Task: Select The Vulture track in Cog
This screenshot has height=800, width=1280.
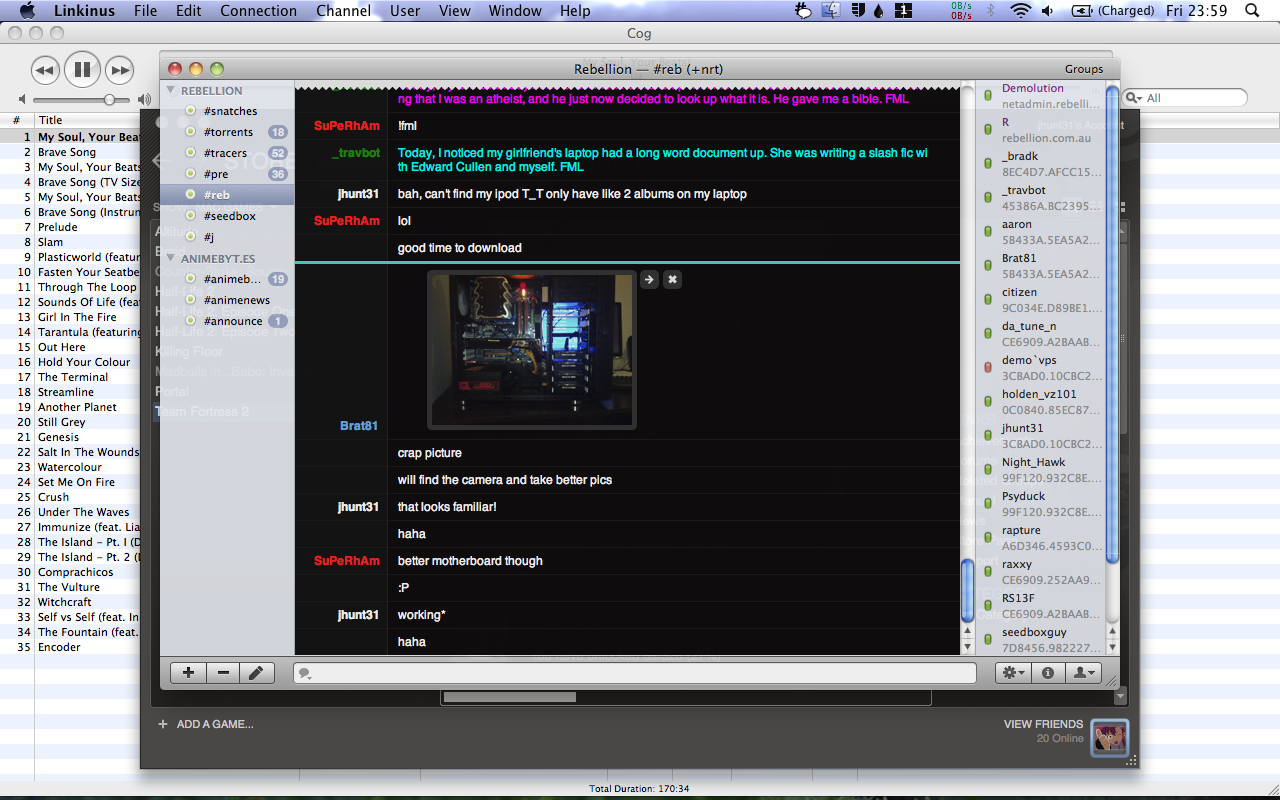Action: tap(69, 587)
